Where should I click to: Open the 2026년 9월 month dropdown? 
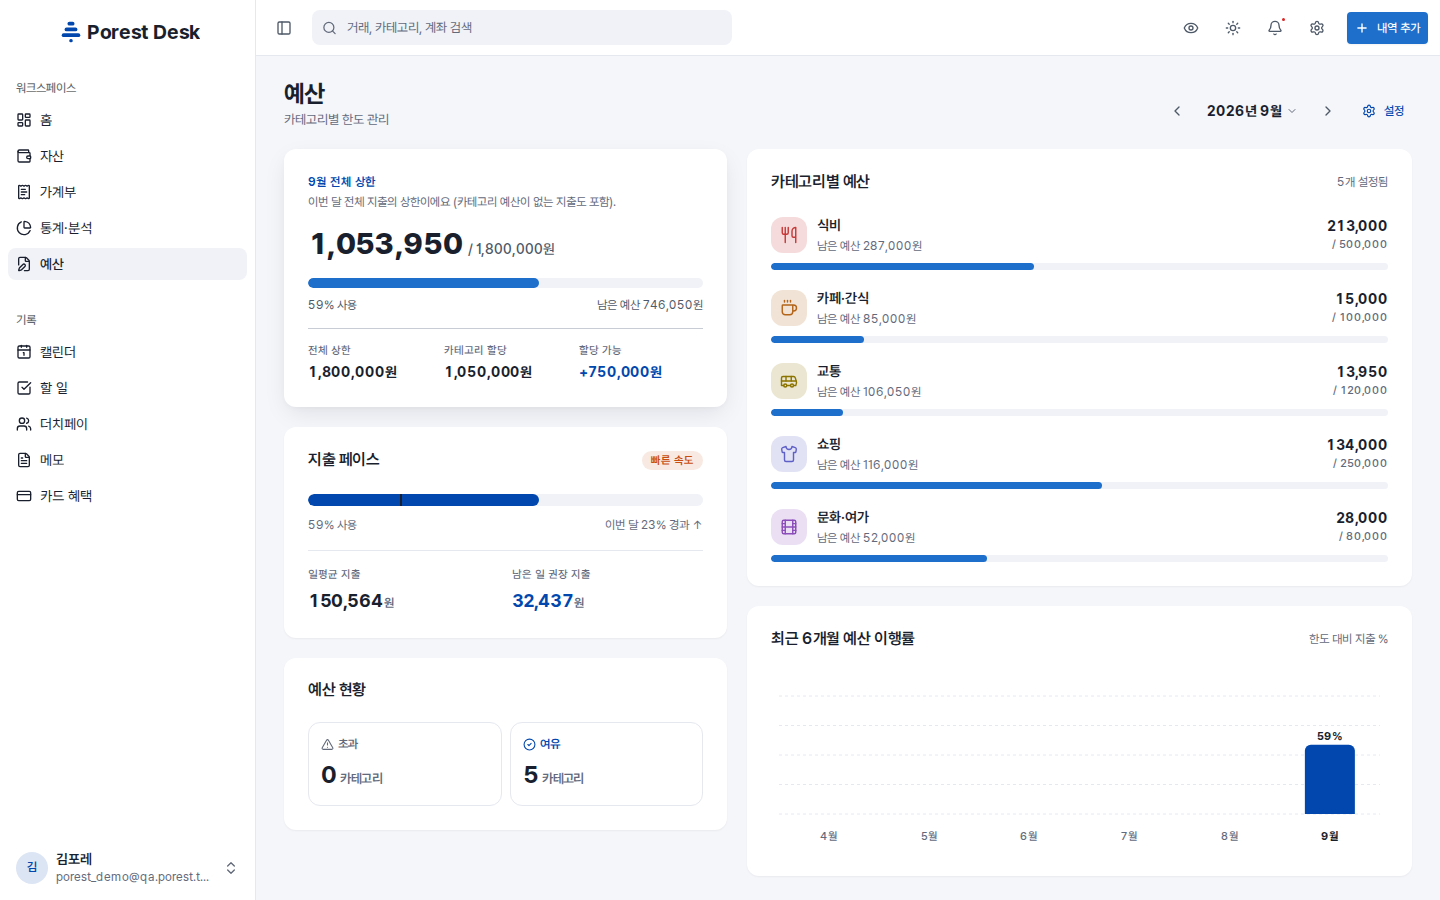coord(1251,111)
